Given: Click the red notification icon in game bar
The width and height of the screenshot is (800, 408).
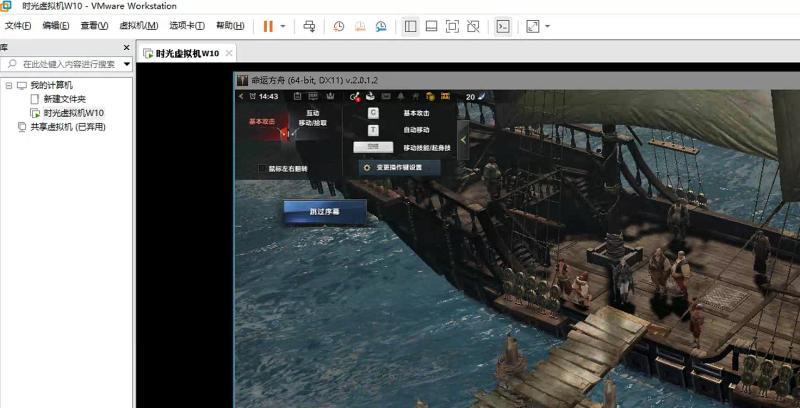Looking at the screenshot, I should coord(355,96).
